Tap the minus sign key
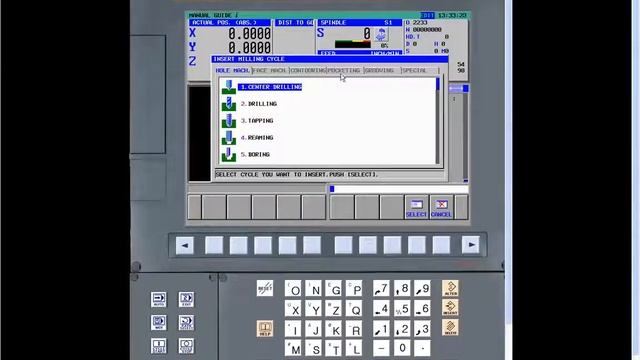Image resolution: width=640 pixels, height=360 pixels. [x=381, y=348]
